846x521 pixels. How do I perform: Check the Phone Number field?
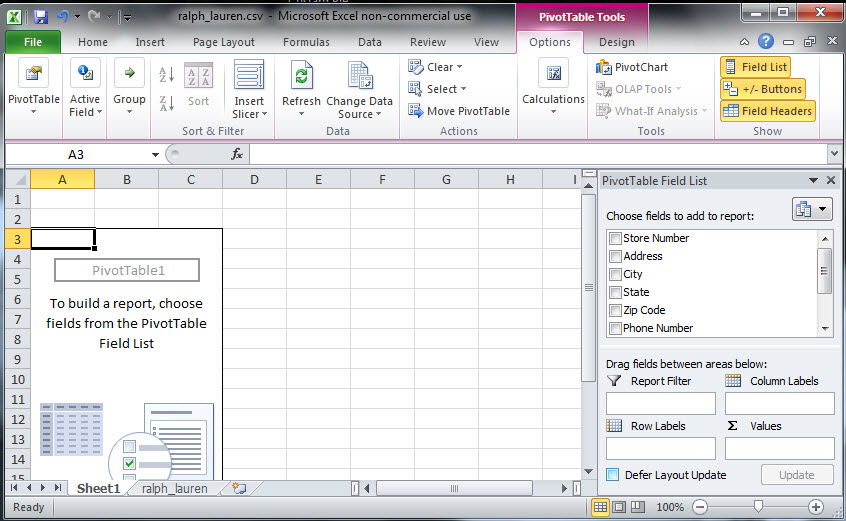(x=615, y=328)
